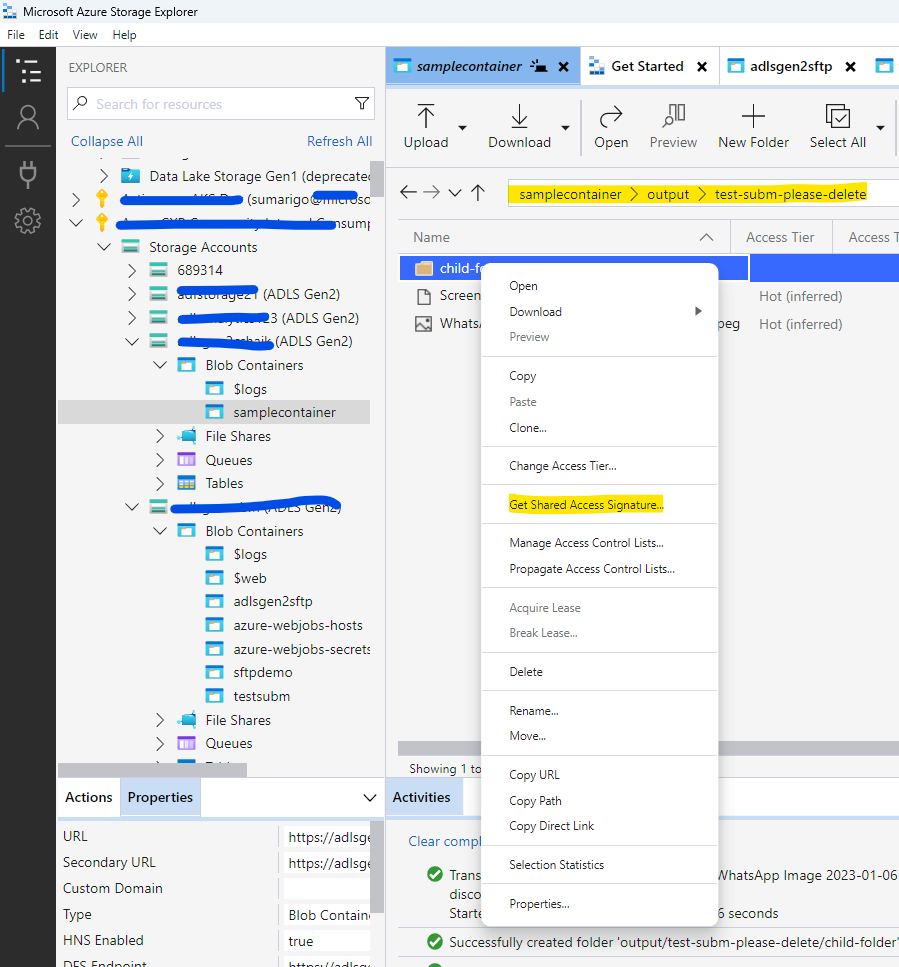This screenshot has height=967, width=899.
Task: Navigate up one folder level arrow
Action: pyautogui.click(x=478, y=192)
